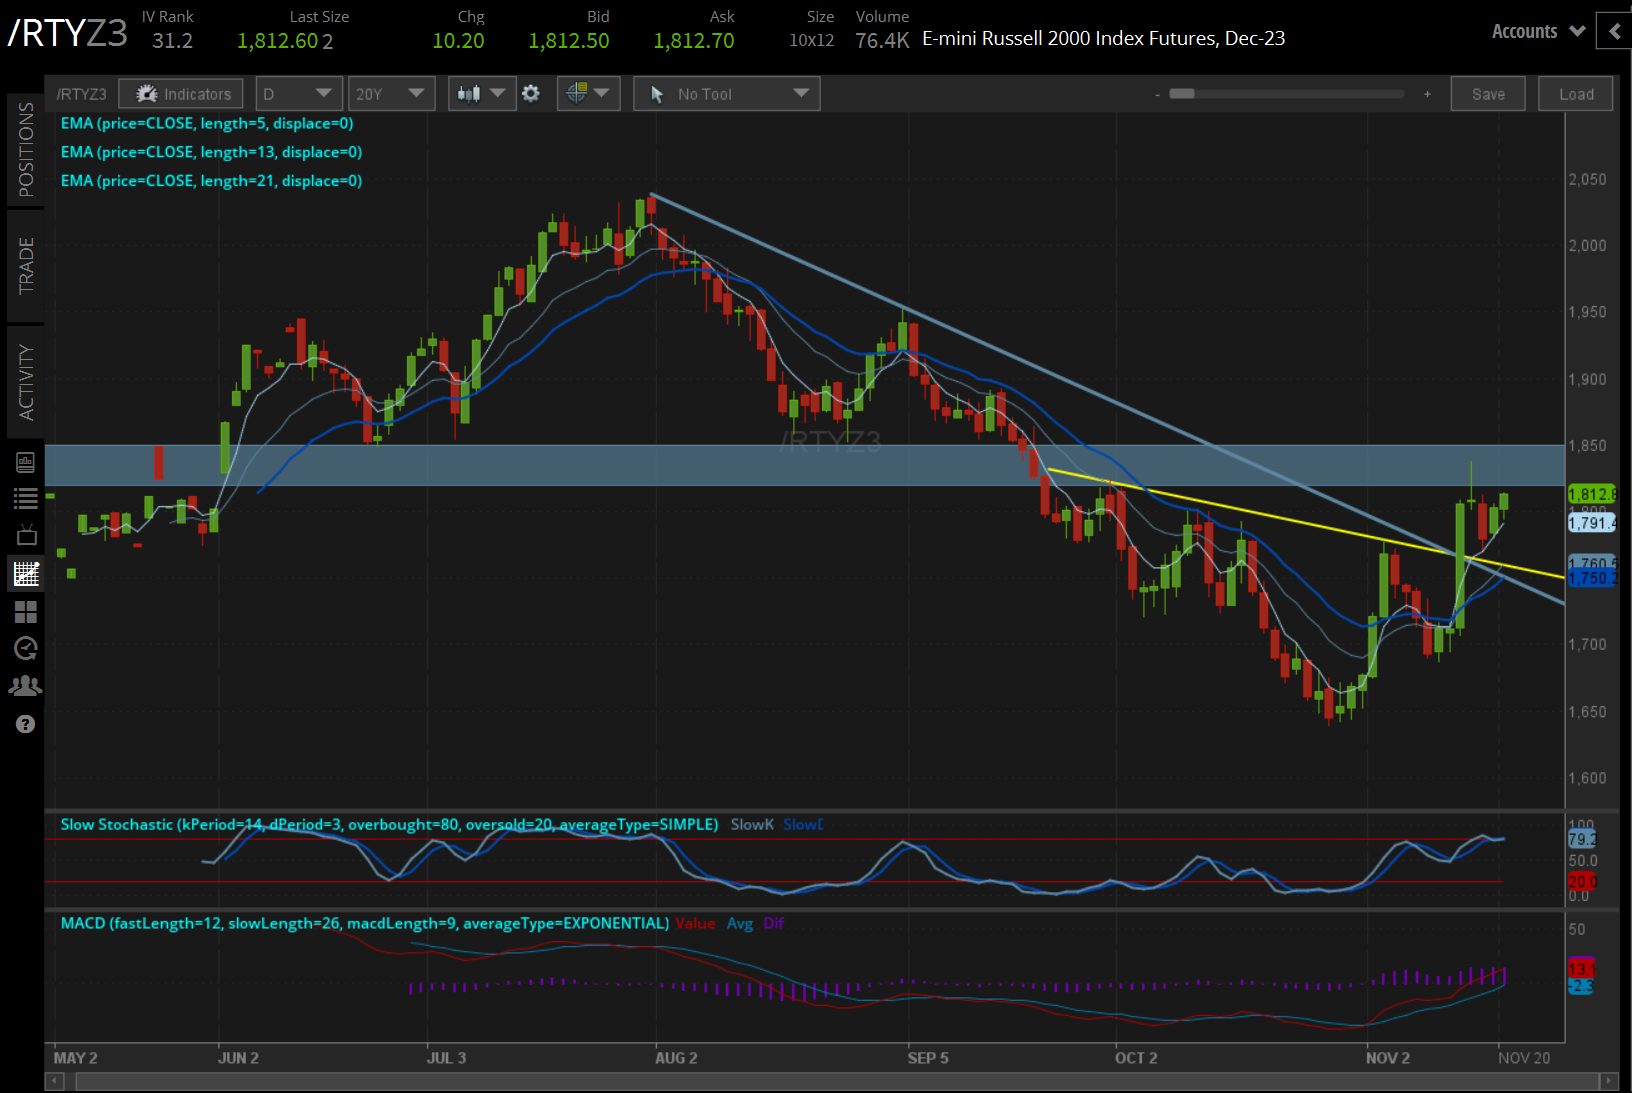Viewport: 1632px width, 1093px height.
Task: Open the Activity side tab
Action: tap(26, 382)
